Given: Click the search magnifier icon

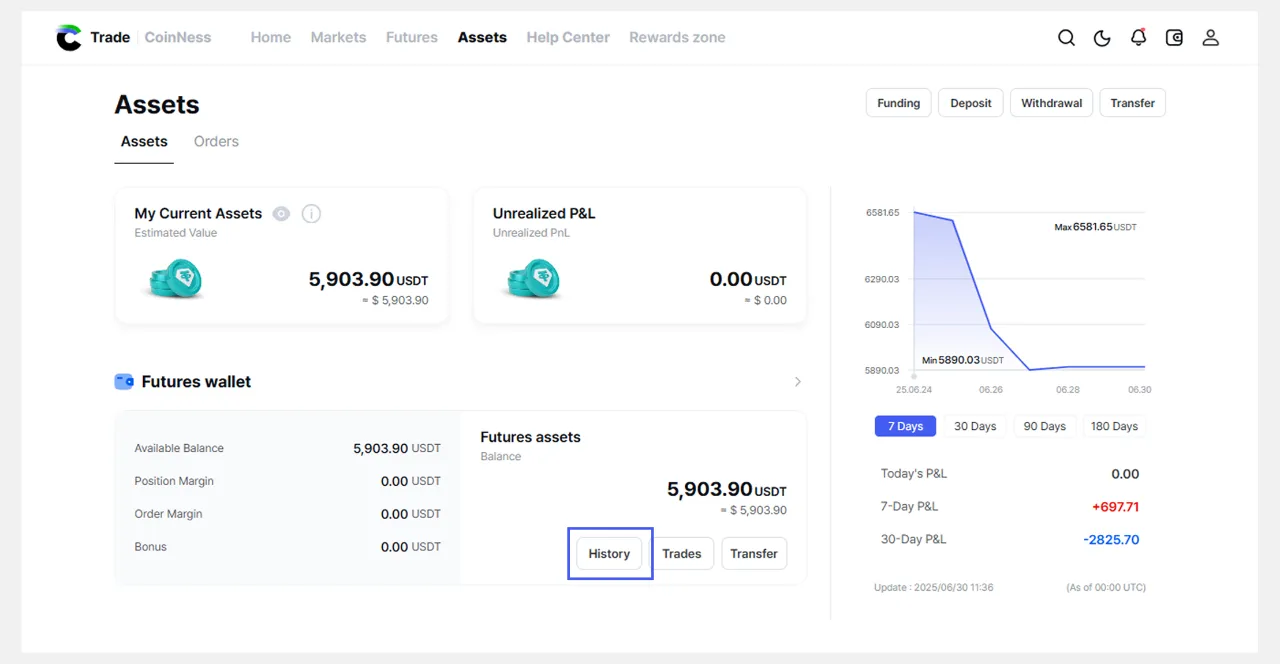Looking at the screenshot, I should point(1066,38).
